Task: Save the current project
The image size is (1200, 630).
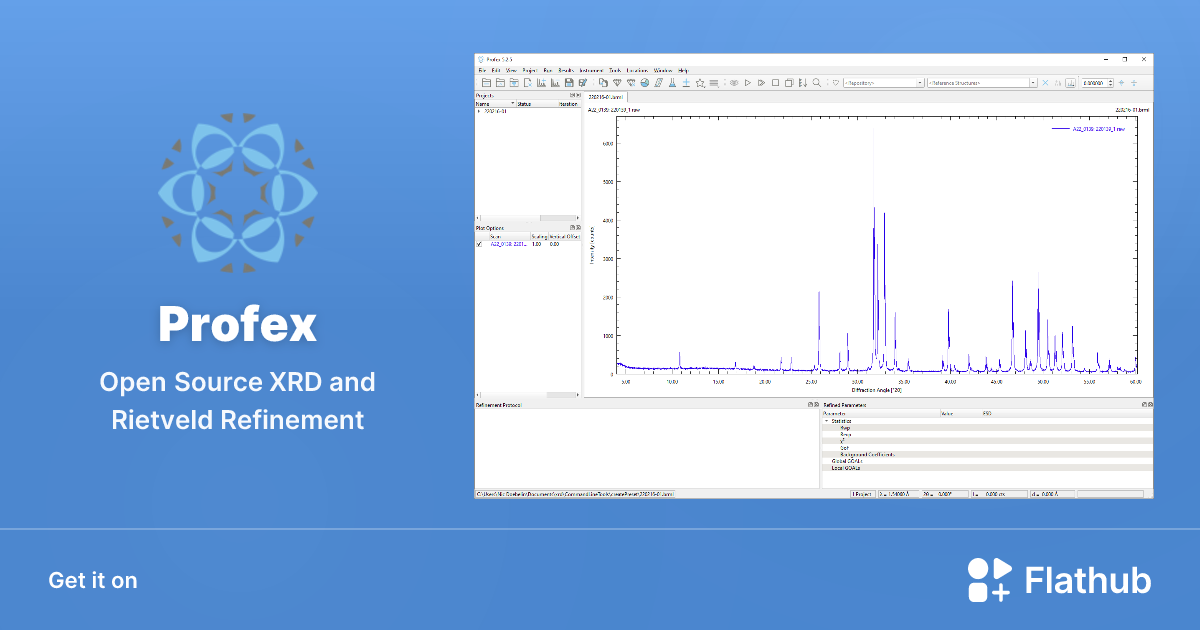Action: click(569, 83)
